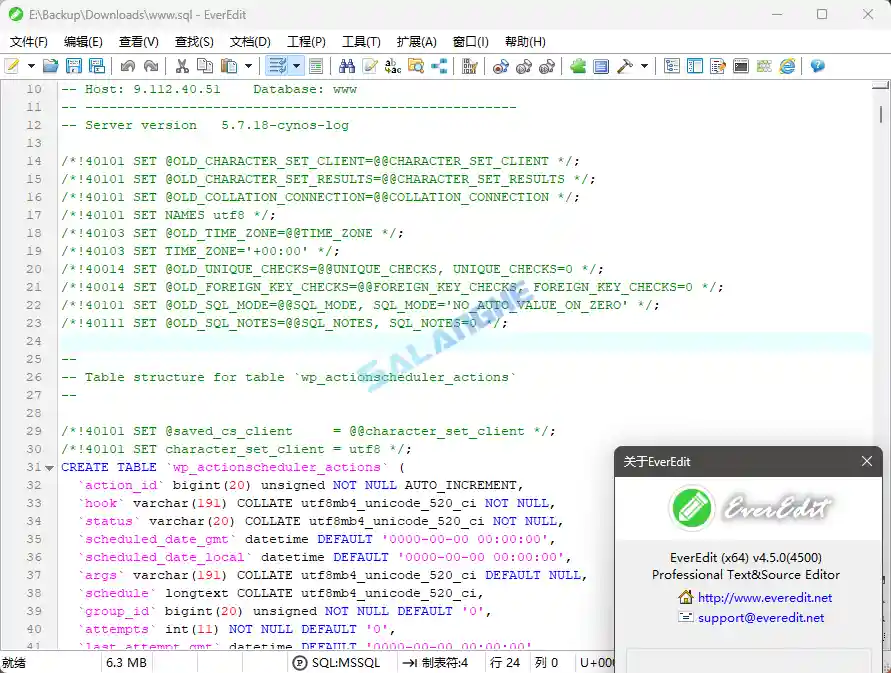Open Find using the binoculars icon

pos(347,66)
